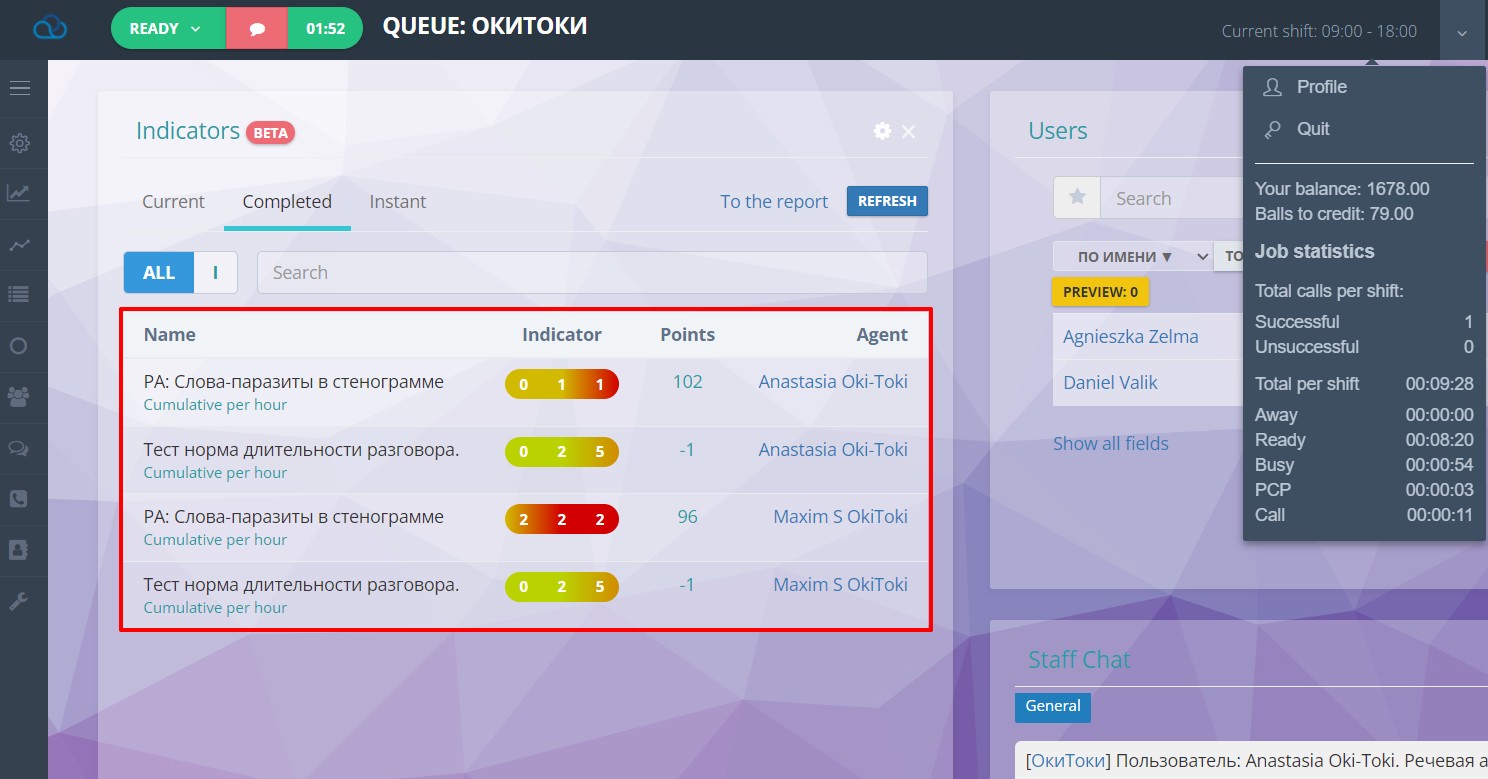Switch to the Current tab
Image resolution: width=1488 pixels, height=779 pixels.
click(173, 201)
